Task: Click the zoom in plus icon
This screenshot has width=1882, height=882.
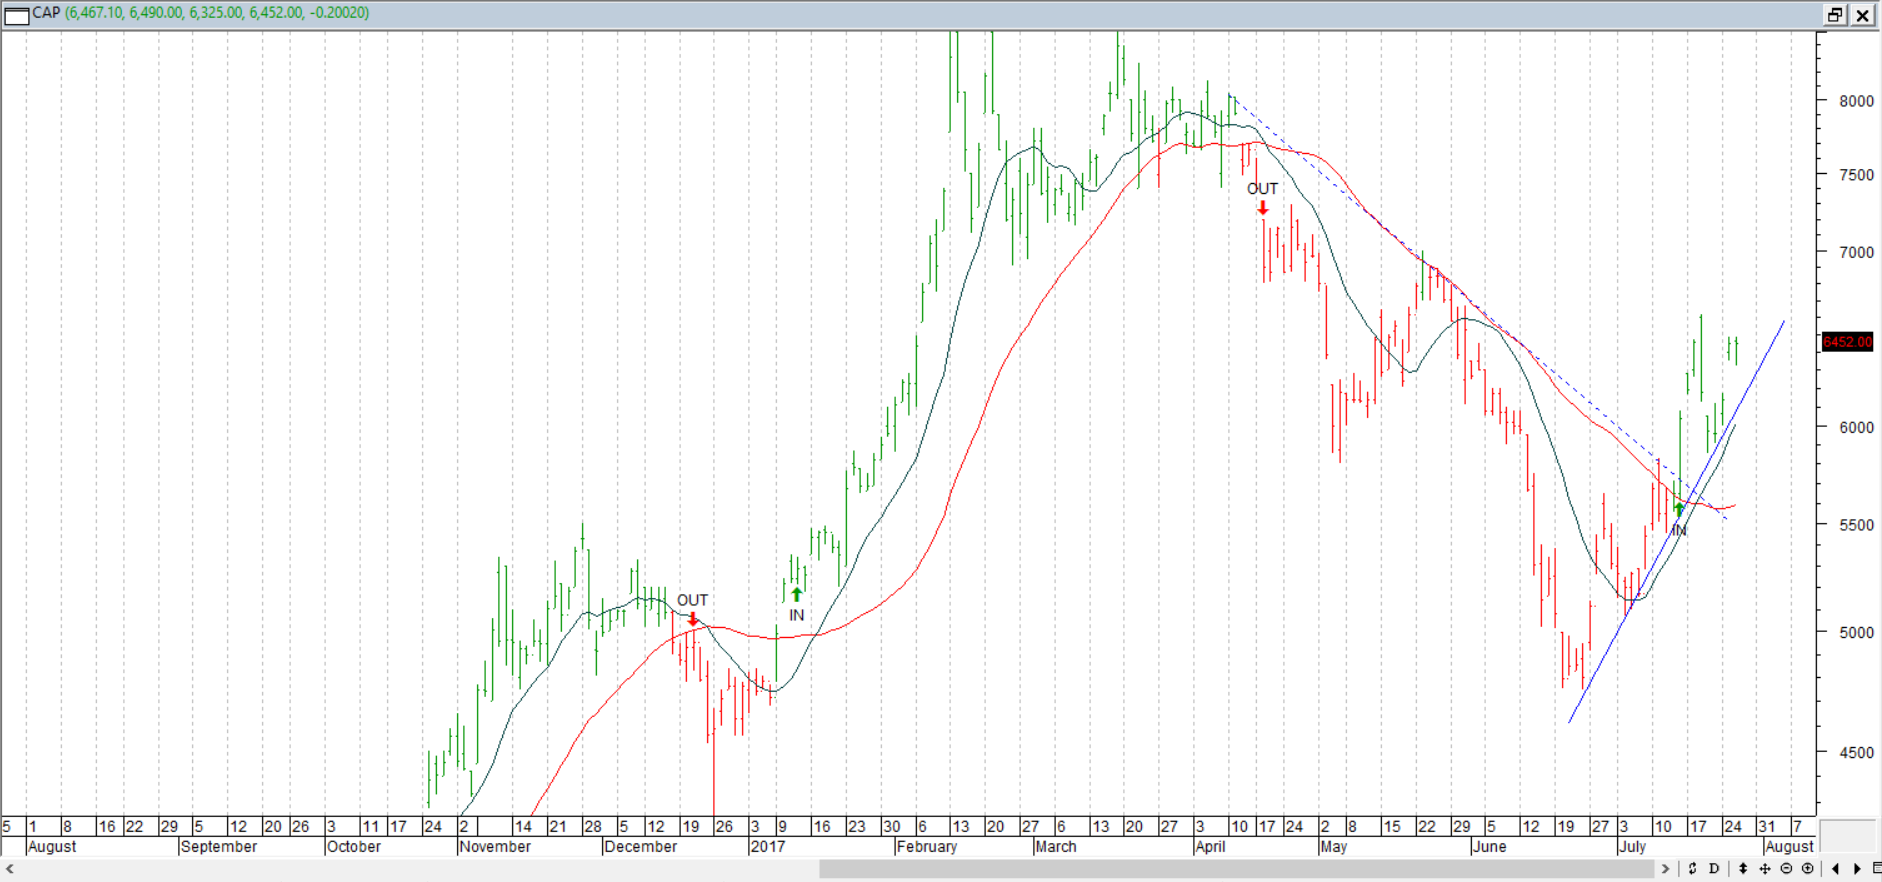Action: pos(1808,868)
